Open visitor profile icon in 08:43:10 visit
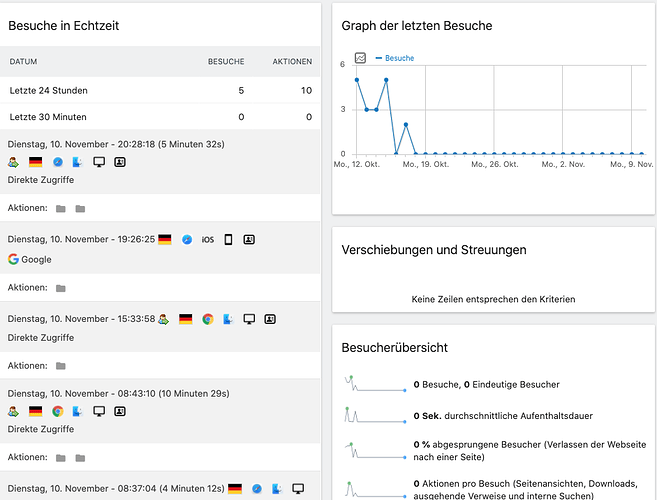 click(120, 412)
